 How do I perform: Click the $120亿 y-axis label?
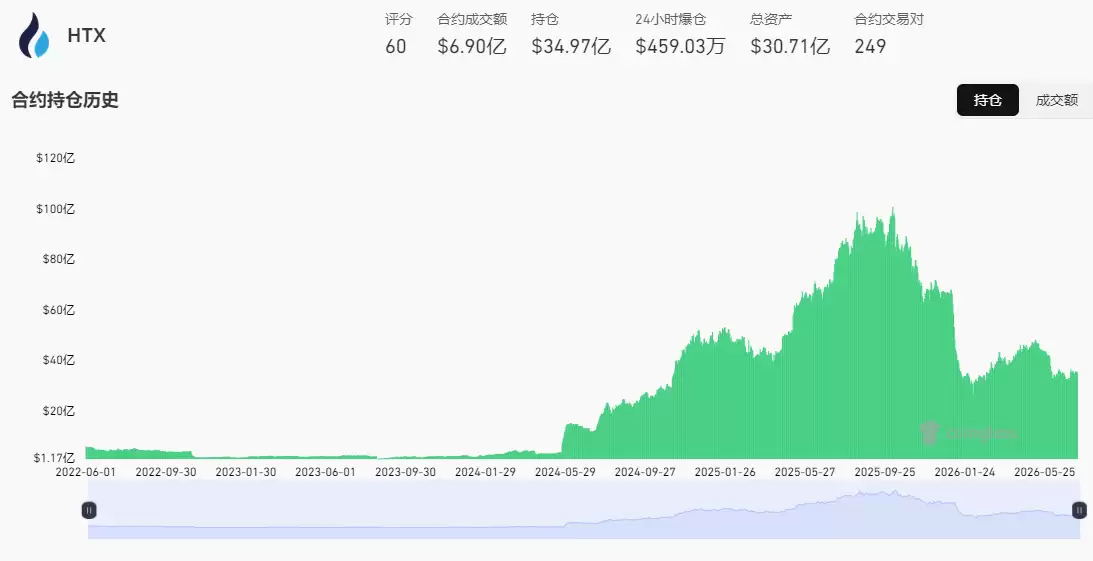[55, 158]
